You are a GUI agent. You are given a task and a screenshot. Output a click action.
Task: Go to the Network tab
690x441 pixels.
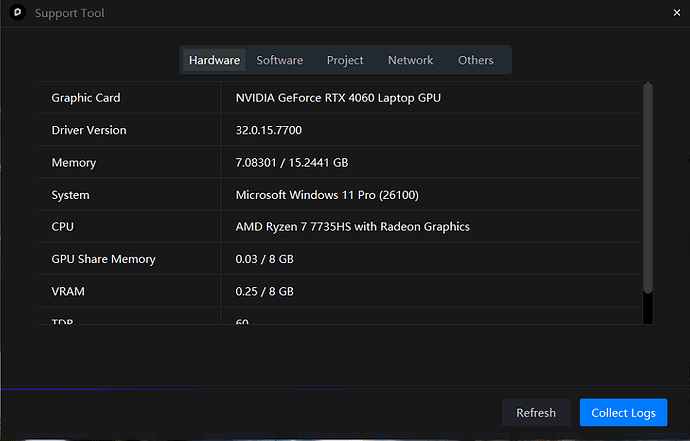(x=410, y=60)
